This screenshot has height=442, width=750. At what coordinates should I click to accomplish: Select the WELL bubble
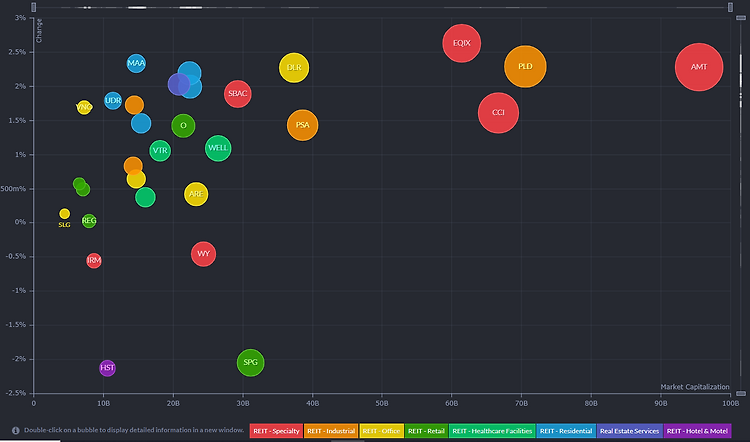pyautogui.click(x=218, y=148)
